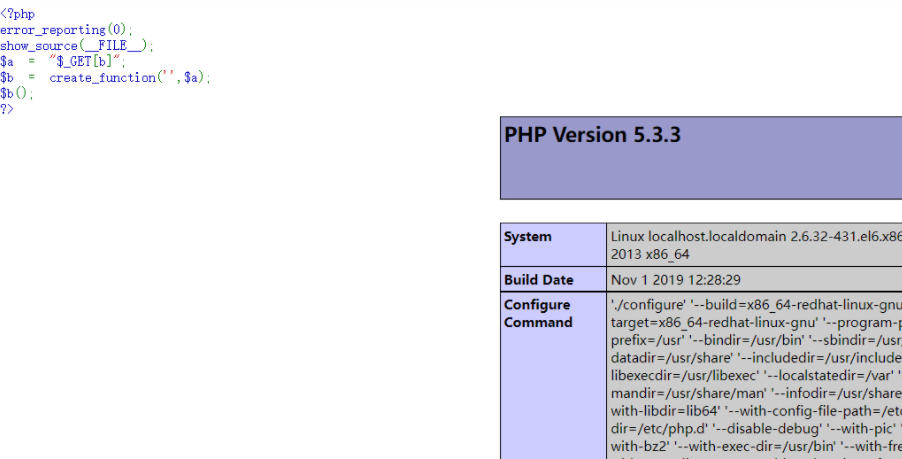This screenshot has width=902, height=459.
Task: Click the 'mandir=/usr/share/man' configure line
Action: [756, 393]
